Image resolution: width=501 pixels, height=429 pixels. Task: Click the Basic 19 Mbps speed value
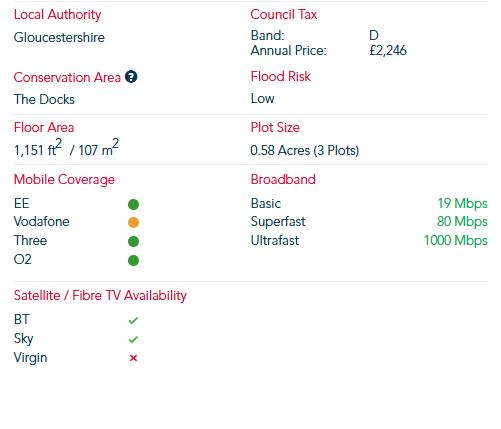pos(462,203)
